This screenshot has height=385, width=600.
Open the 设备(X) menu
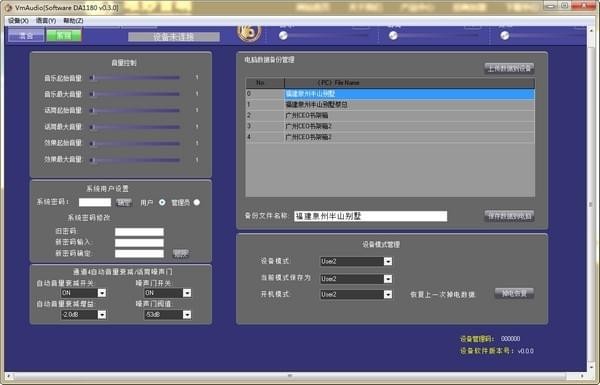pyautogui.click(x=18, y=21)
